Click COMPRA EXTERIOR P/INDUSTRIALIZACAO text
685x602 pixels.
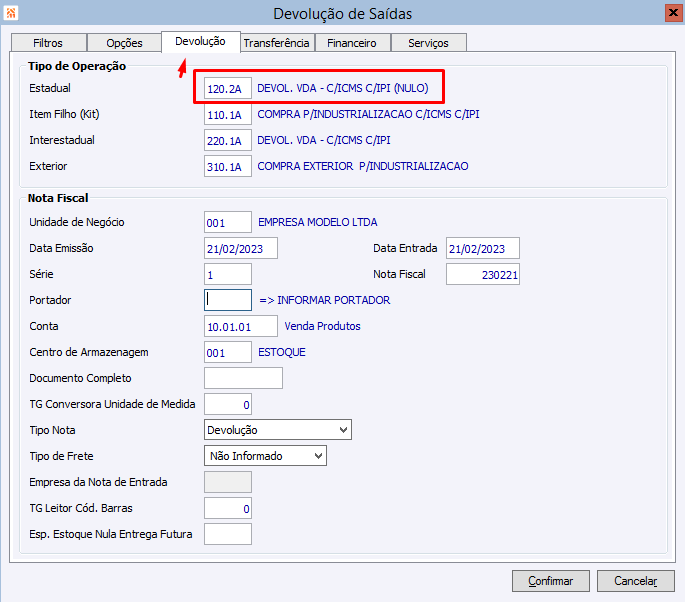363,166
